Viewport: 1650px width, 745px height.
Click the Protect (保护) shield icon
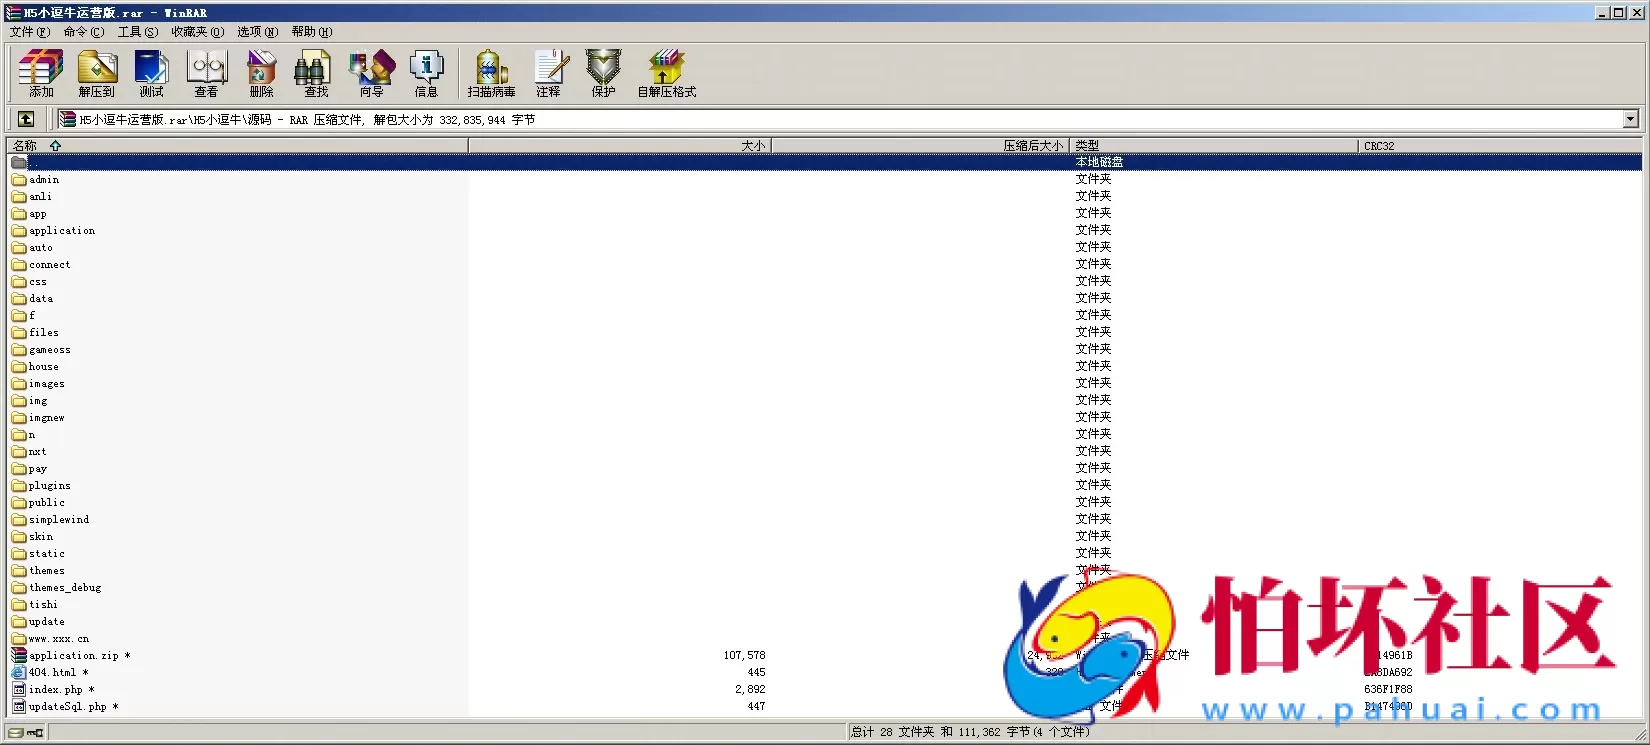[x=603, y=74]
